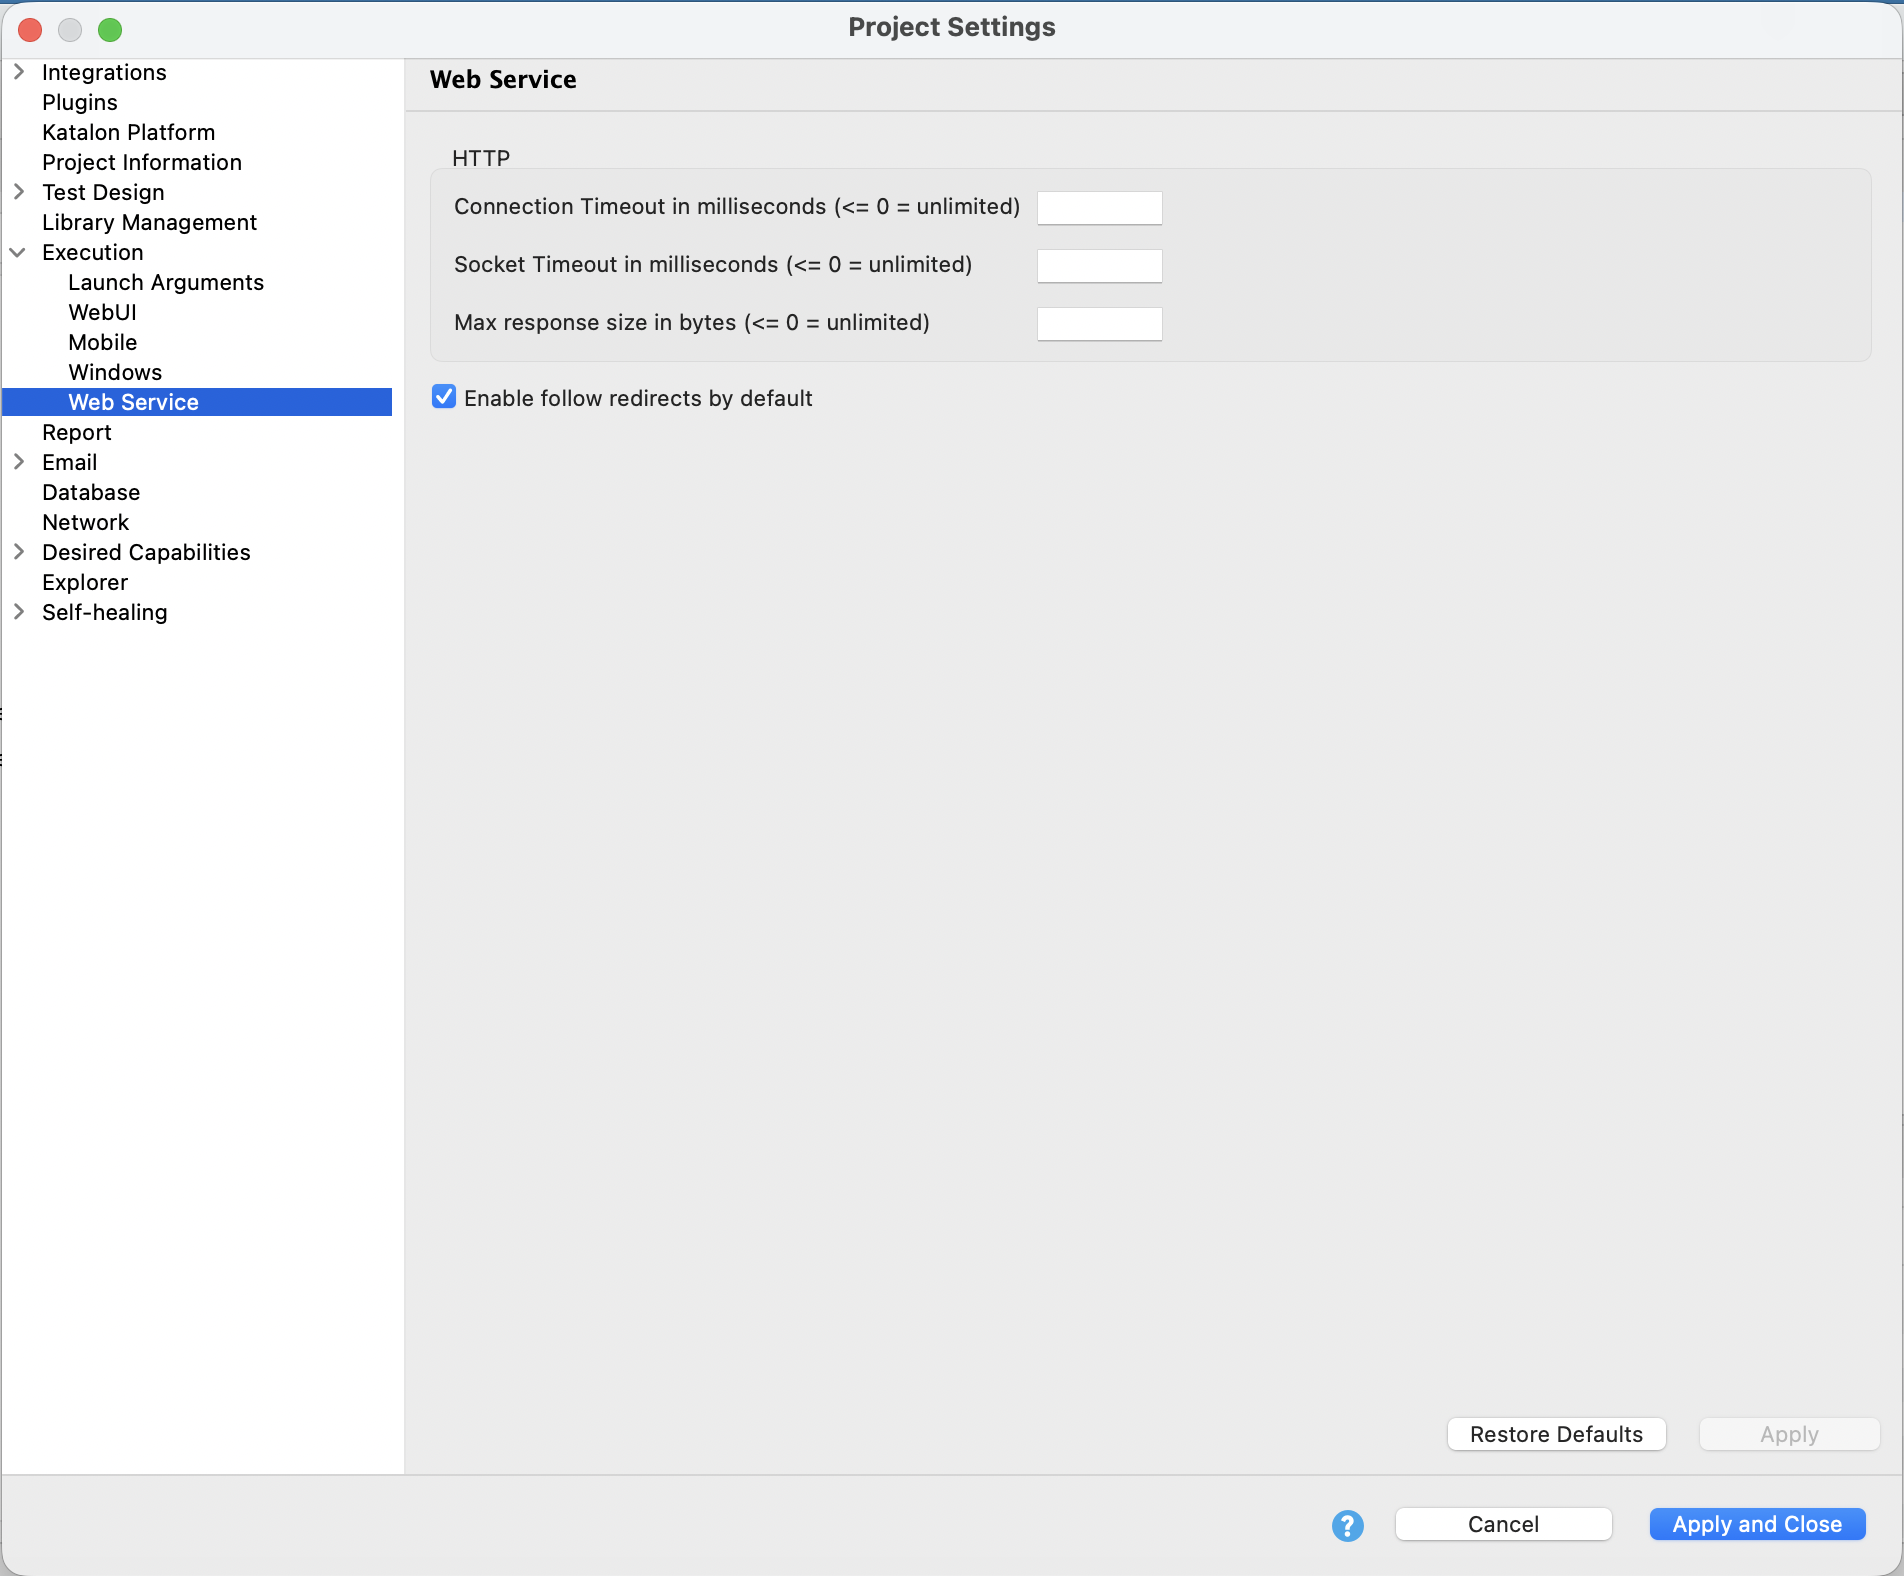Expand the Test Design section
The height and width of the screenshot is (1576, 1904).
click(18, 192)
